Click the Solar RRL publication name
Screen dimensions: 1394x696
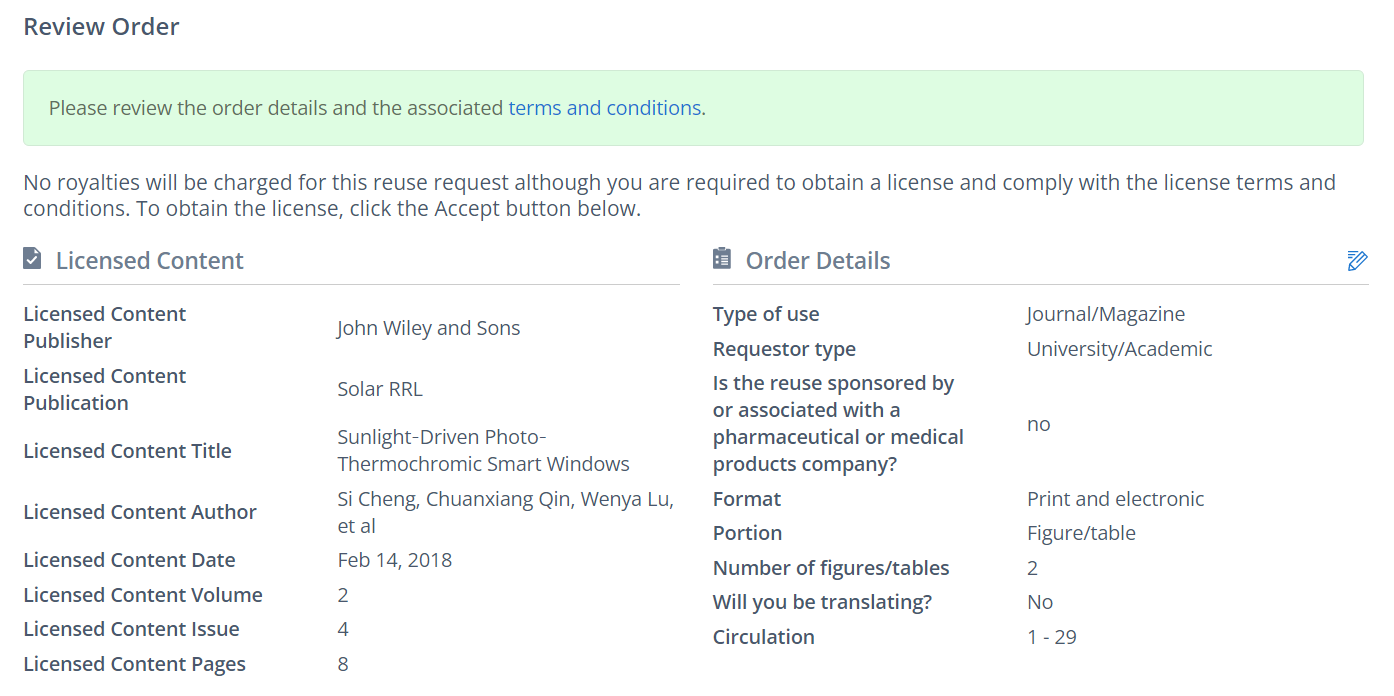[x=380, y=389]
